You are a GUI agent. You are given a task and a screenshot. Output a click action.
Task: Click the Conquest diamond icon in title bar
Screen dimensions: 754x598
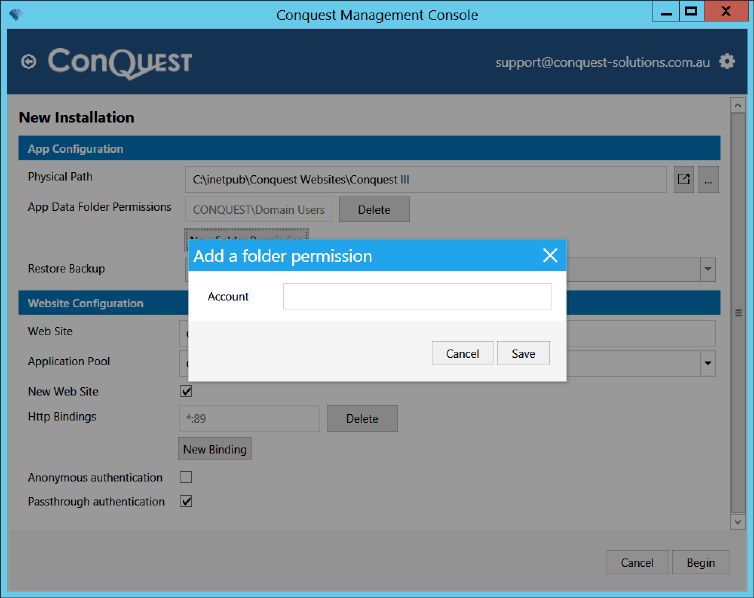click(16, 14)
